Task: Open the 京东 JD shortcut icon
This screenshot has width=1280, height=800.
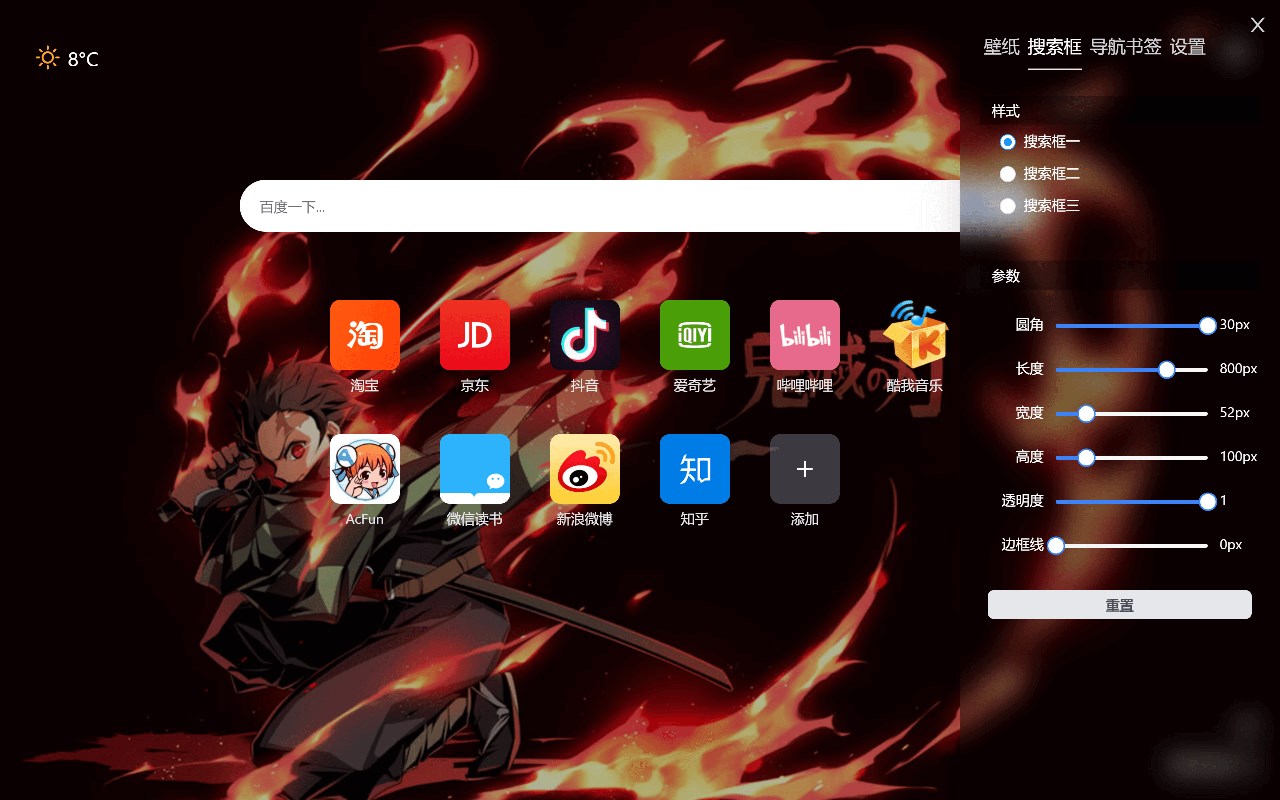Action: tap(475, 335)
